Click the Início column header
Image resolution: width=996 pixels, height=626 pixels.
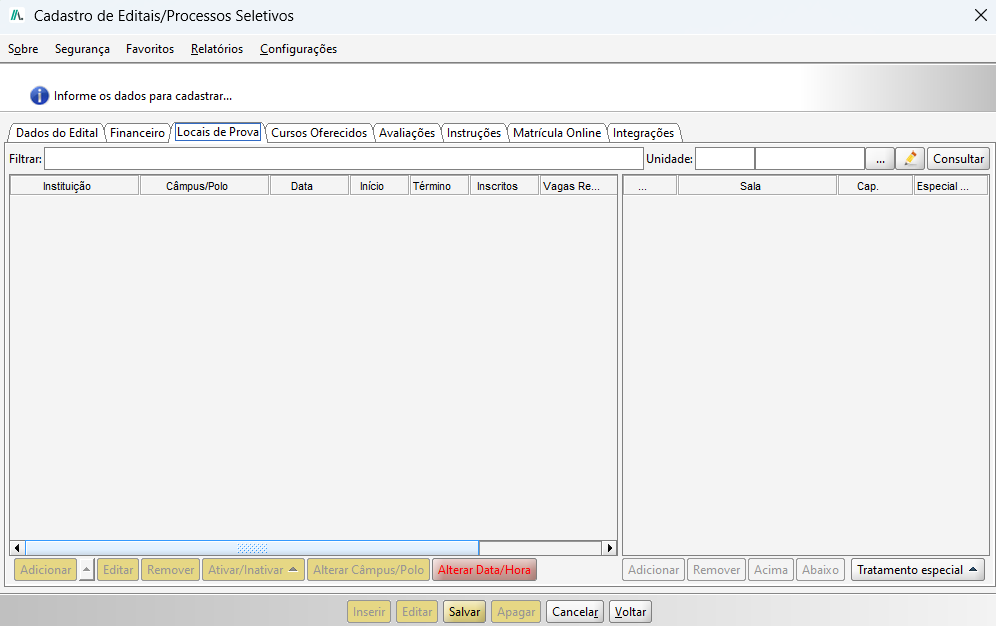(x=379, y=186)
